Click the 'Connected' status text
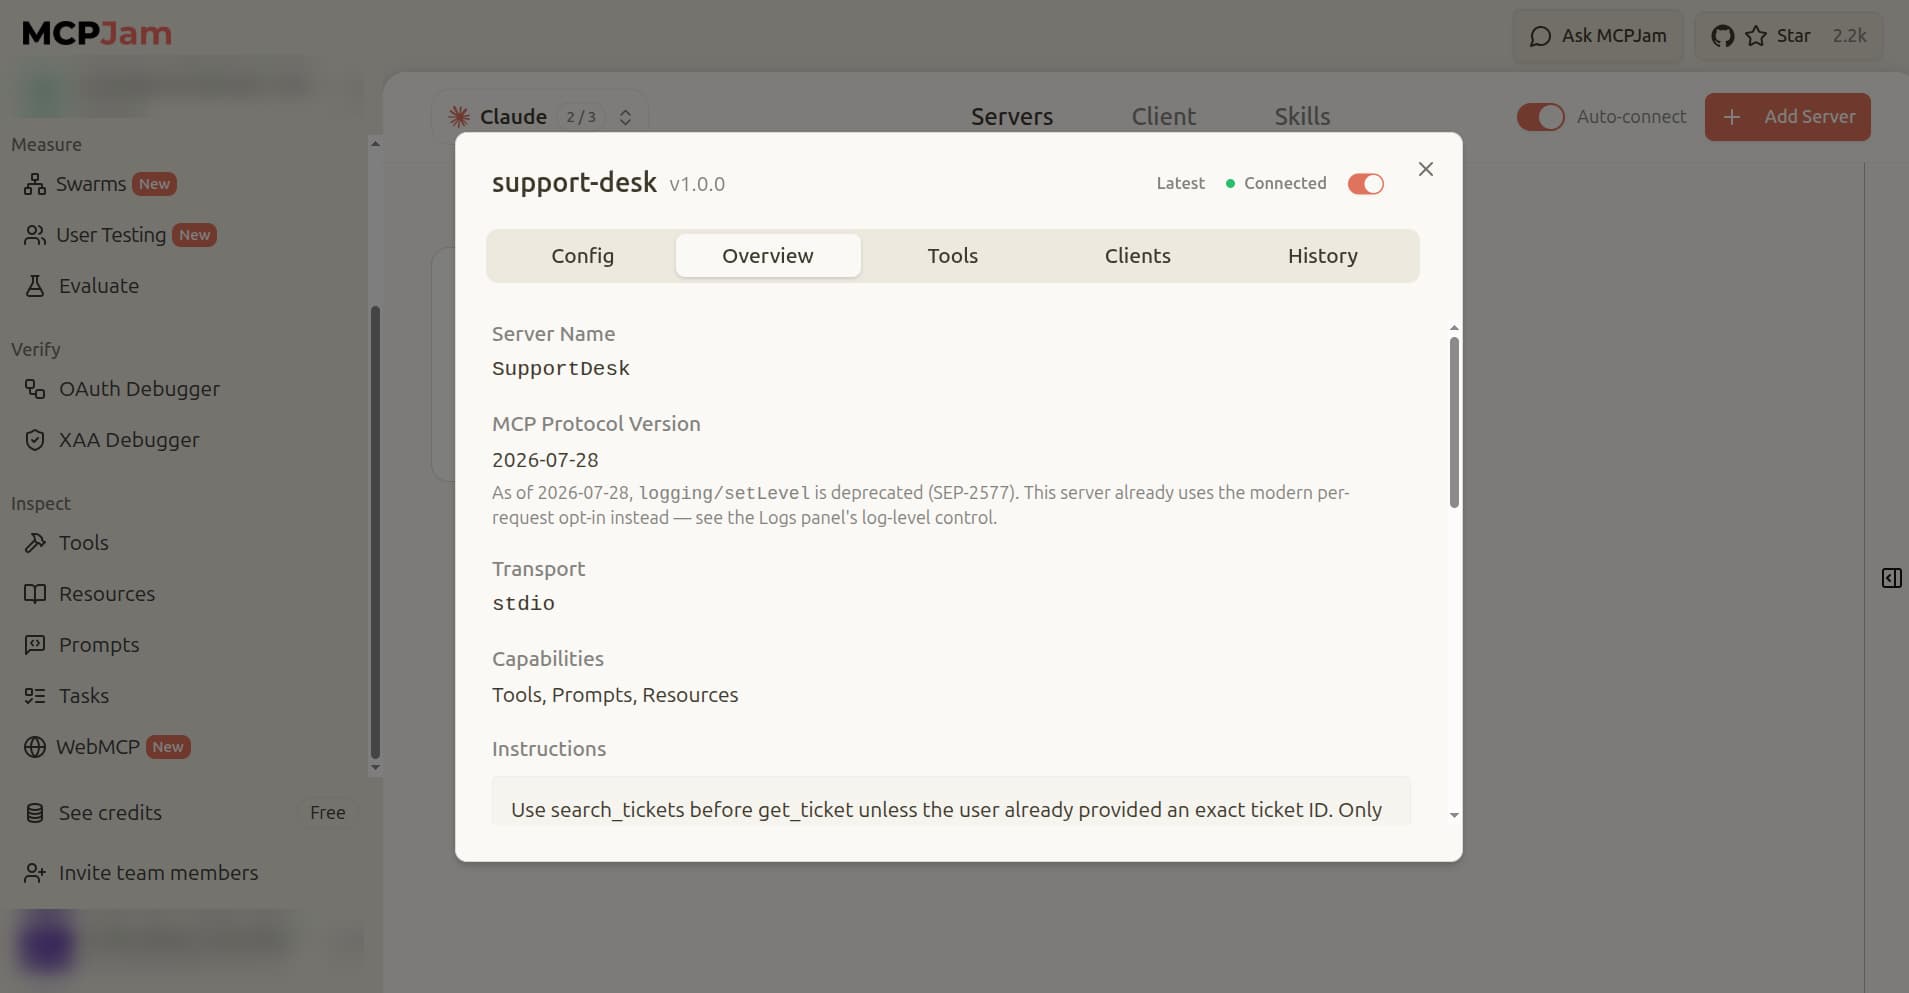The width and height of the screenshot is (1909, 993). pyautogui.click(x=1285, y=184)
